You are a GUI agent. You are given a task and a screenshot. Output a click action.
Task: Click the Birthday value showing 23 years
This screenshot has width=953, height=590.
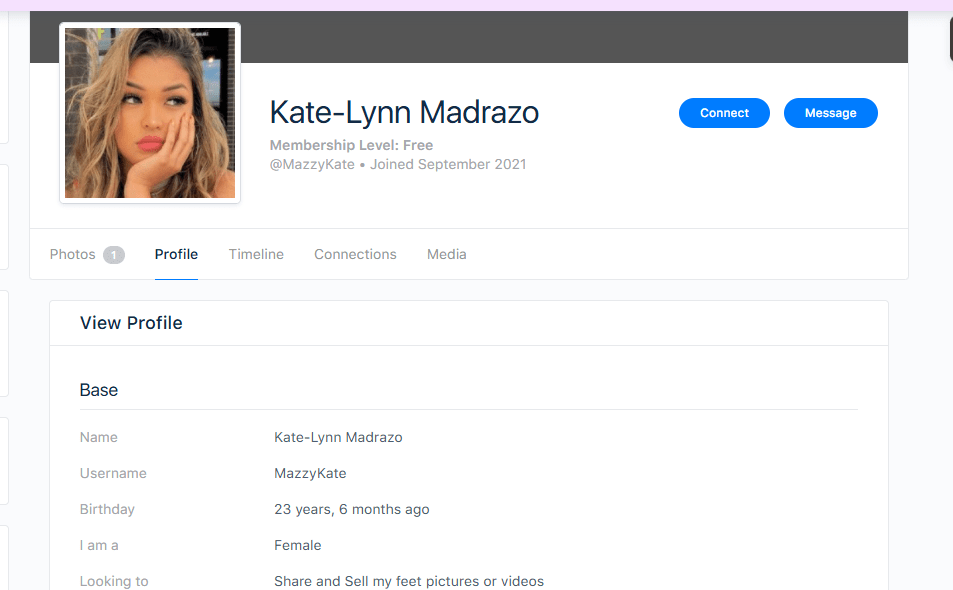click(x=352, y=509)
